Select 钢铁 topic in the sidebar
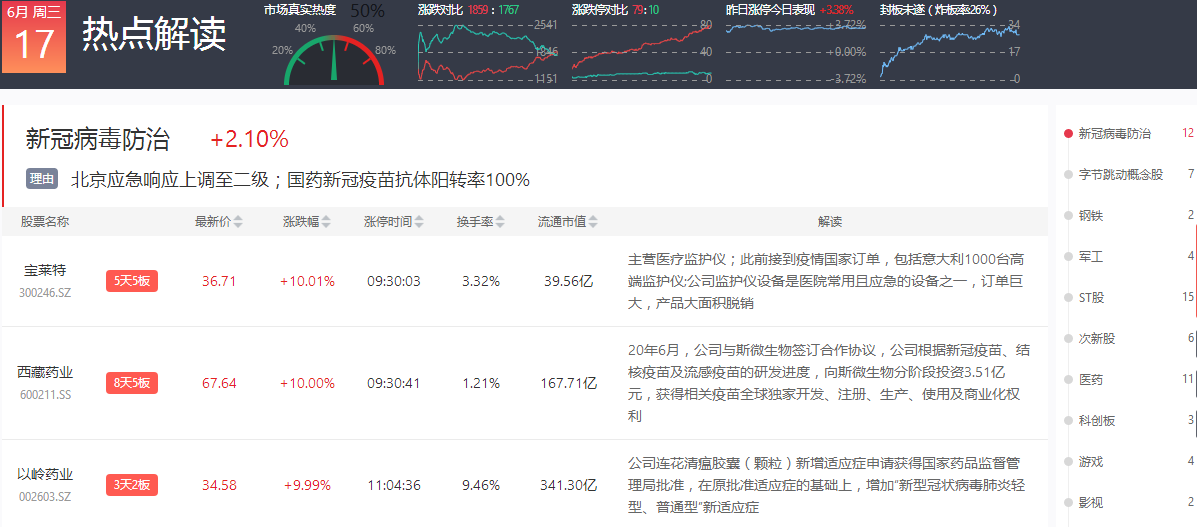This screenshot has width=1197, height=527. [x=1090, y=215]
